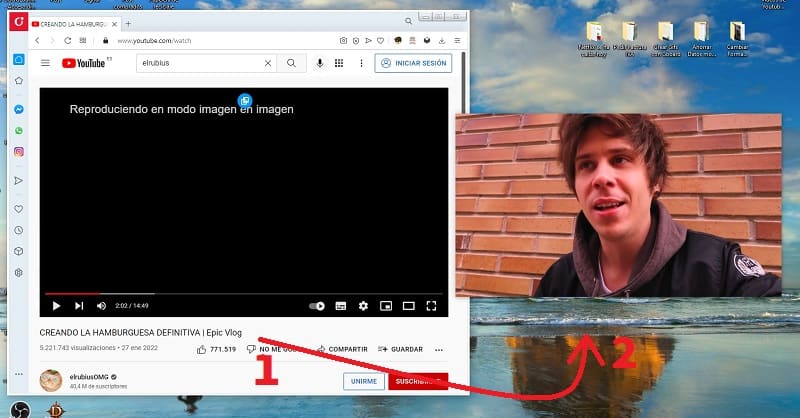Reload the YouTube page
Image resolution: width=800 pixels, height=418 pixels.
[x=67, y=40]
